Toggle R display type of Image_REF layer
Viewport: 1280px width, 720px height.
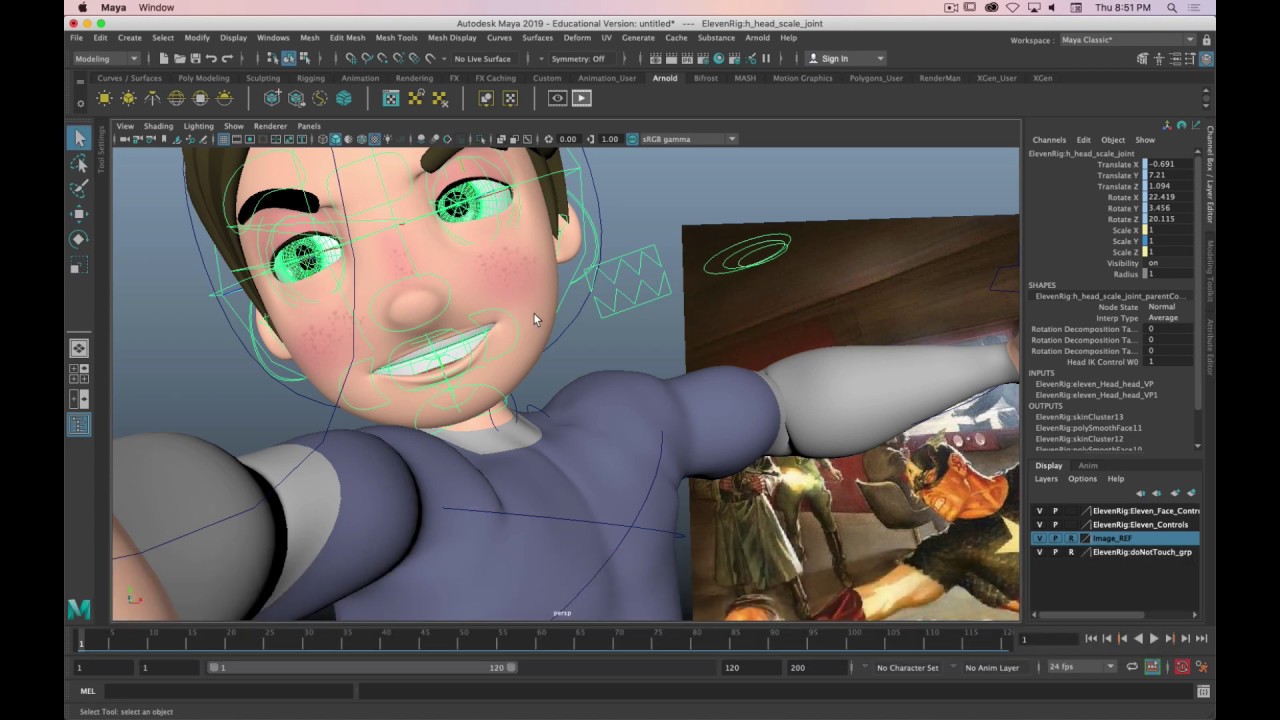(1071, 538)
